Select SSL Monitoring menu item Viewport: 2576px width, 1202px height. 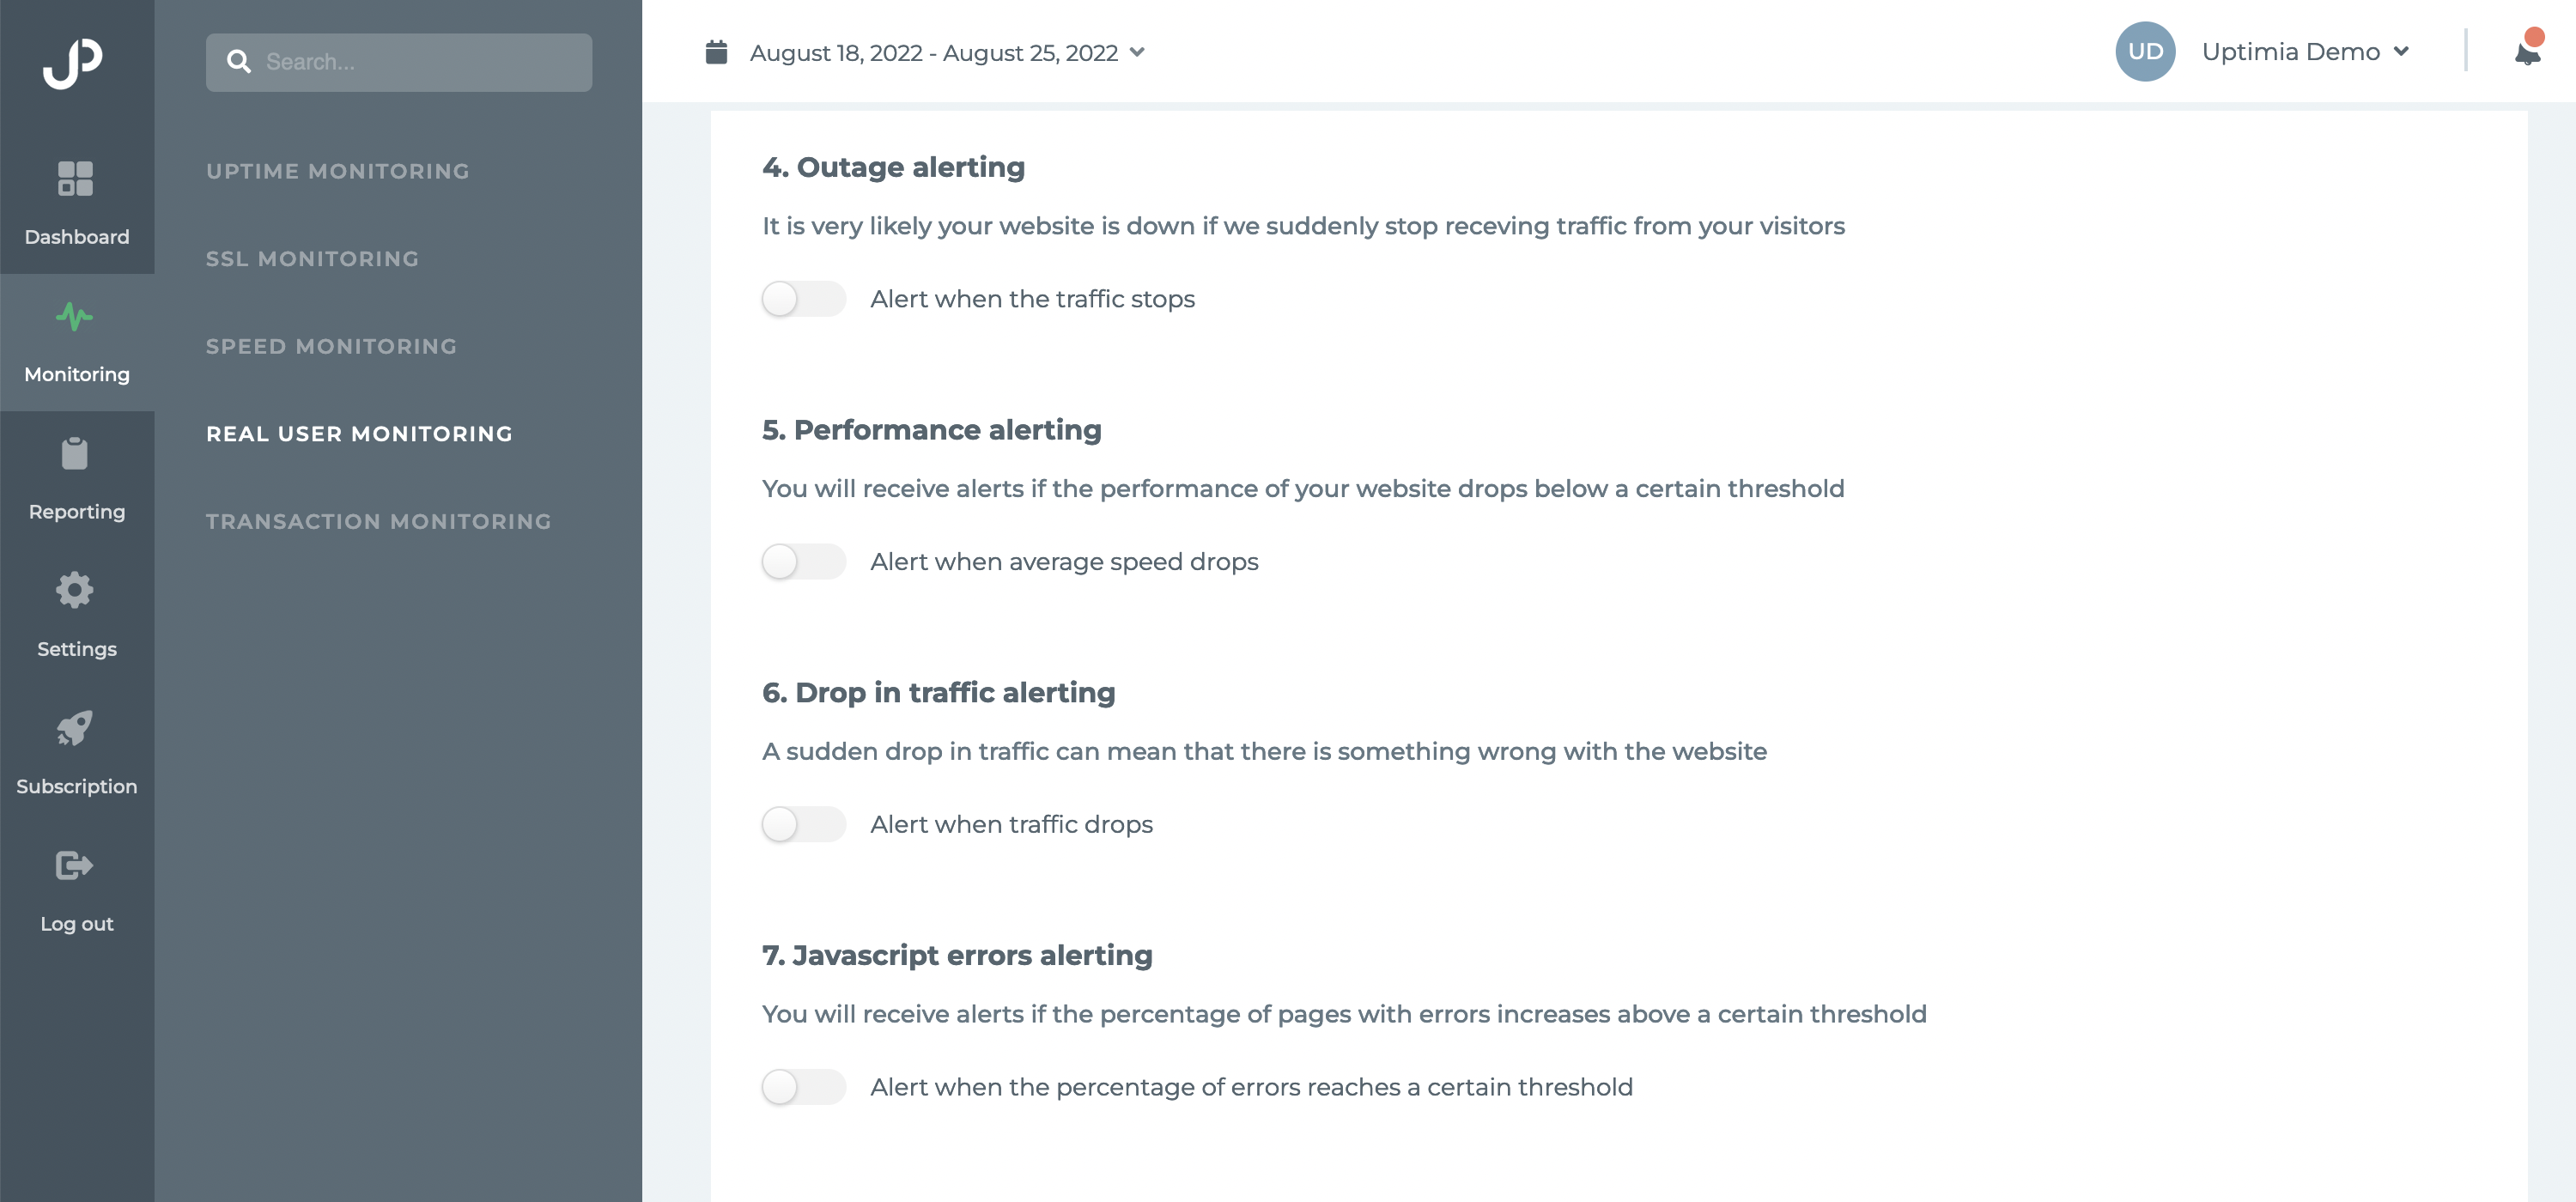(313, 259)
